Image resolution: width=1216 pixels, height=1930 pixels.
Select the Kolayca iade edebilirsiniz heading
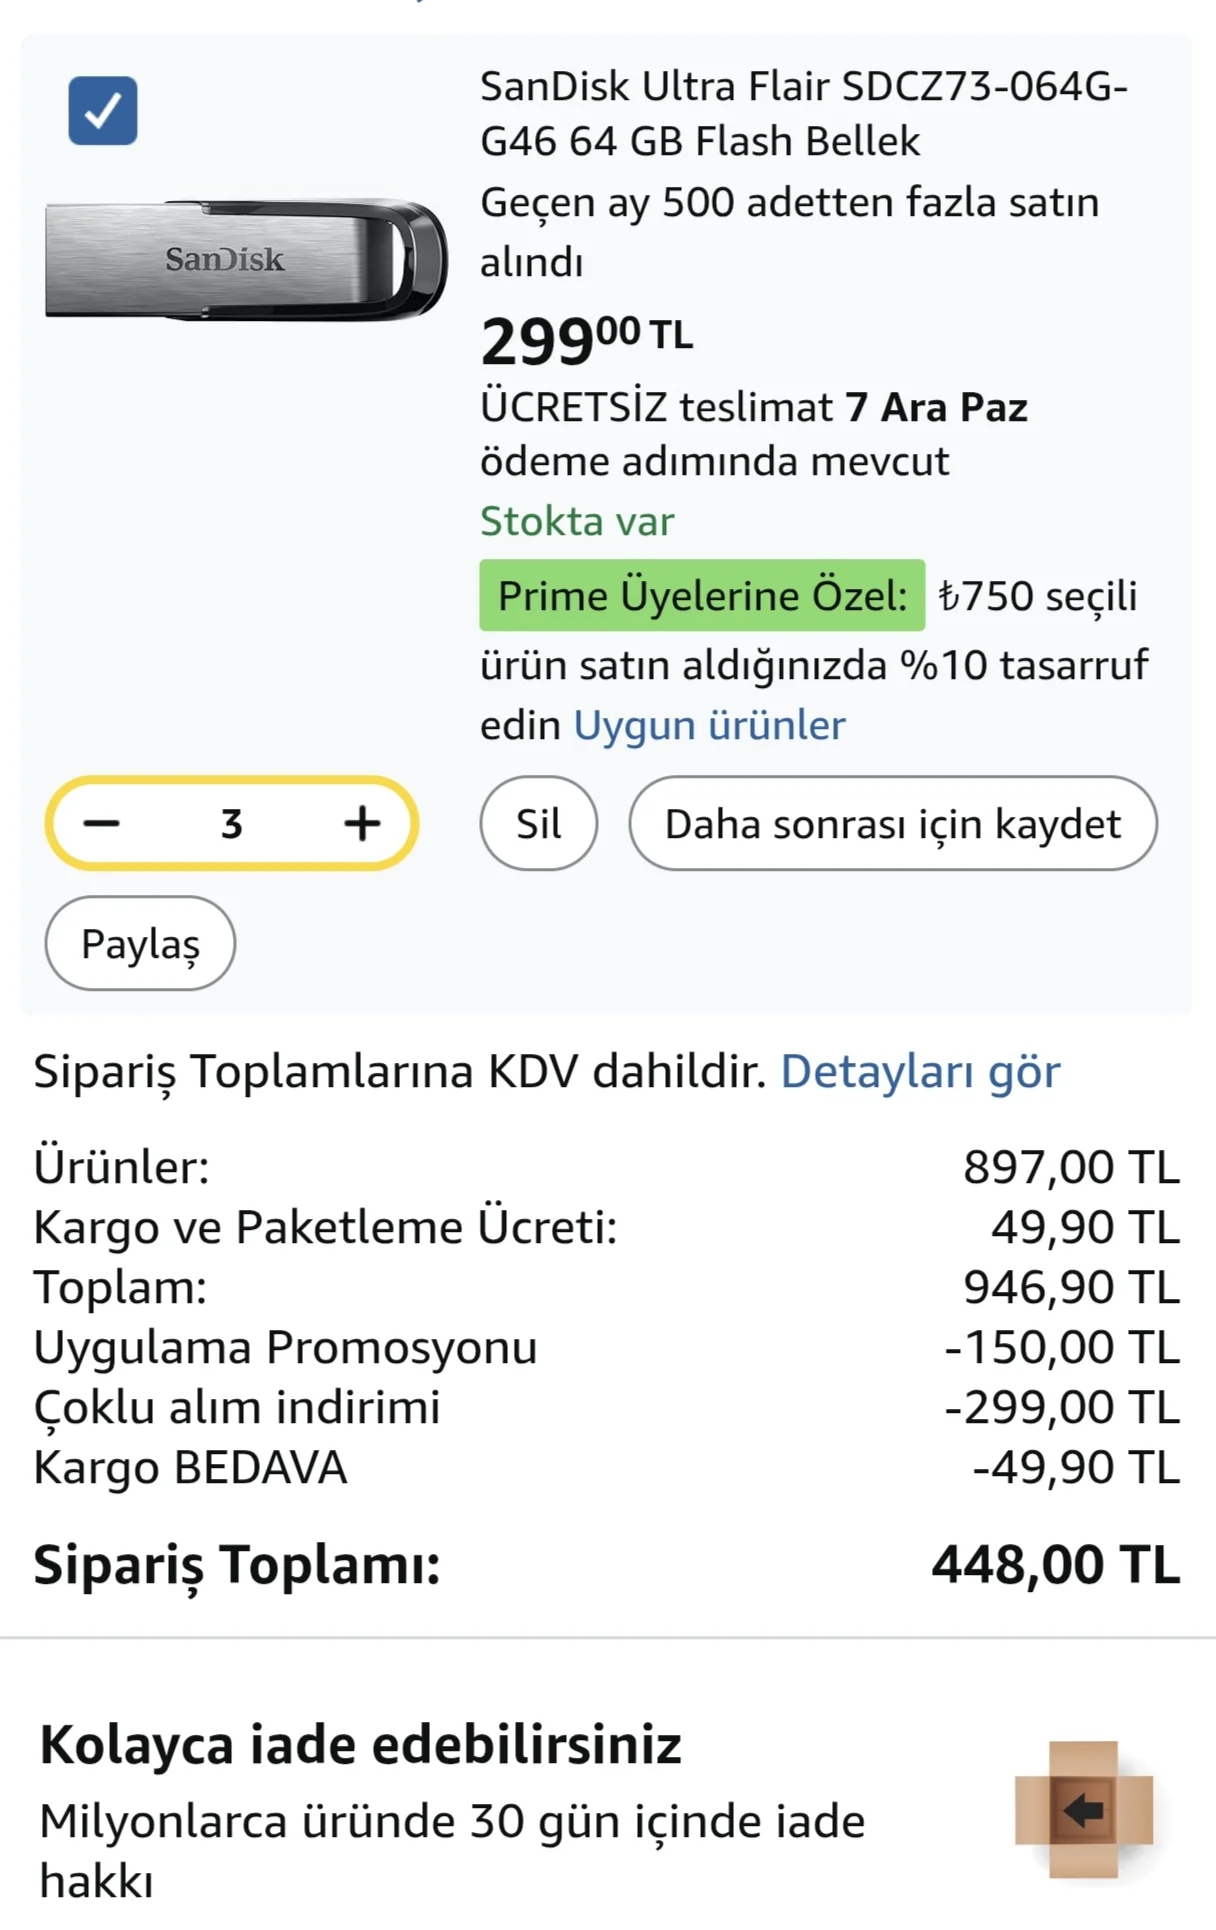point(360,1745)
